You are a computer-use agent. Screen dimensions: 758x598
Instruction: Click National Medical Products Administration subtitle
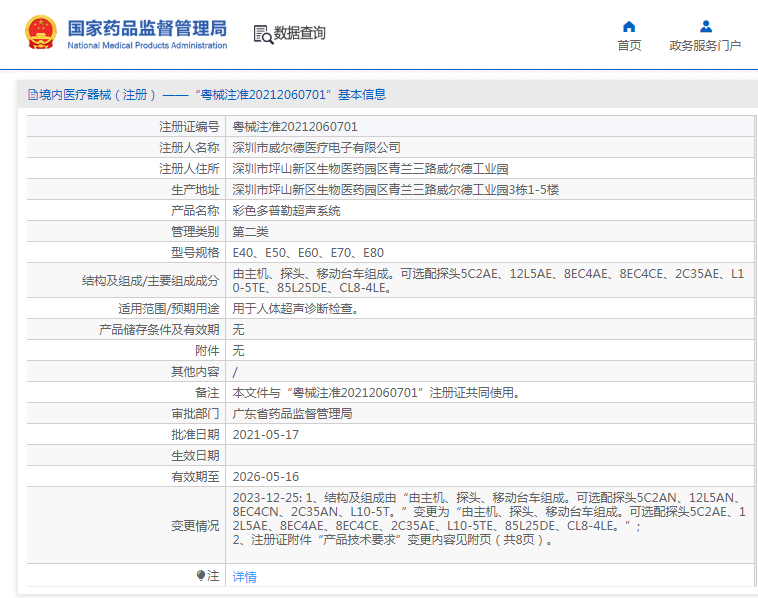pos(147,45)
